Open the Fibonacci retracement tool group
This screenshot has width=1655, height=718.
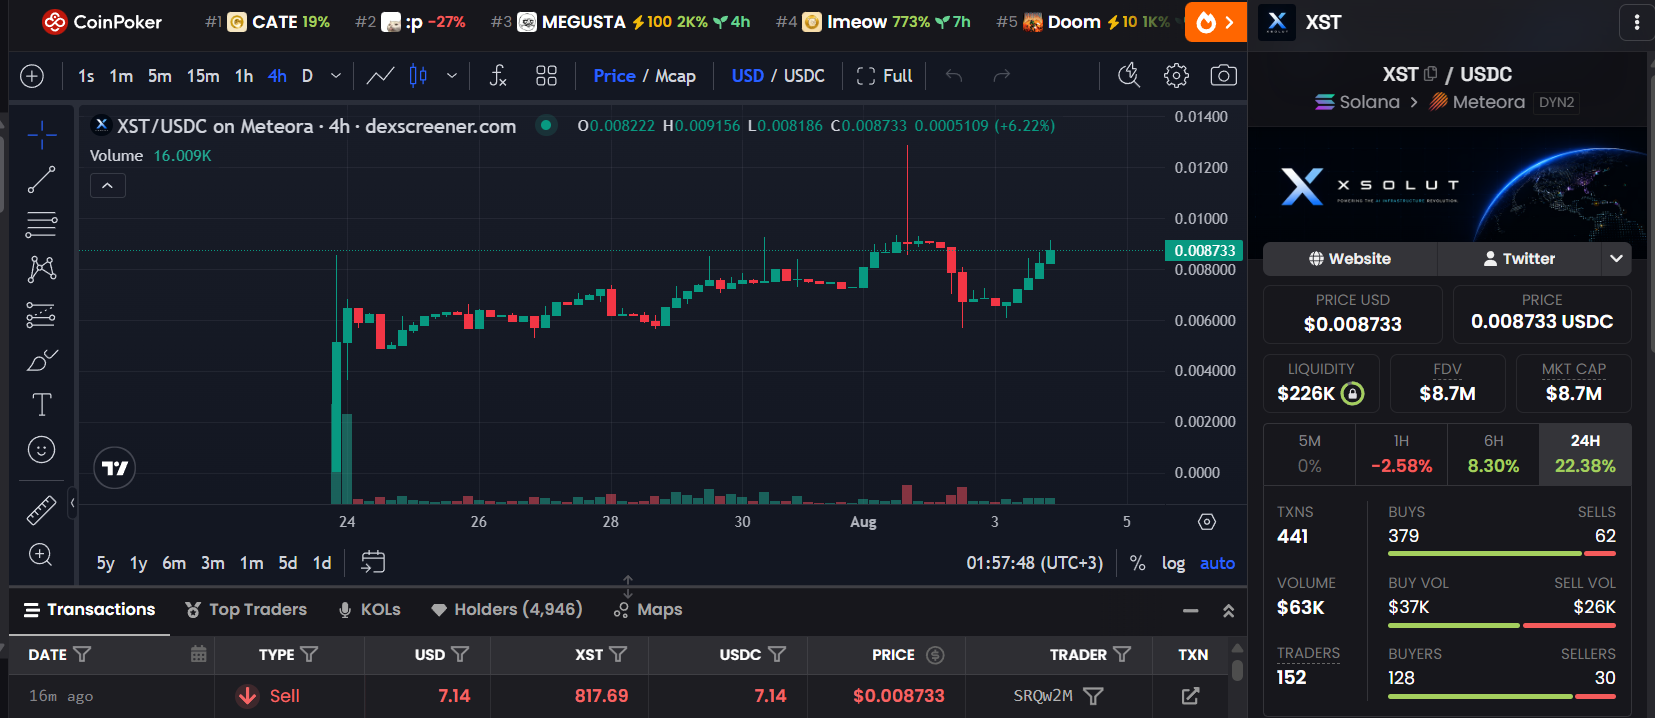pos(41,225)
